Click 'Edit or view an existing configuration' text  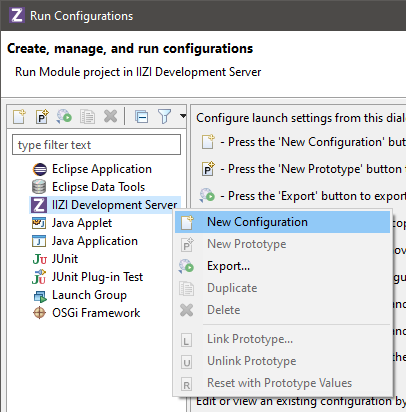[x=294, y=401]
